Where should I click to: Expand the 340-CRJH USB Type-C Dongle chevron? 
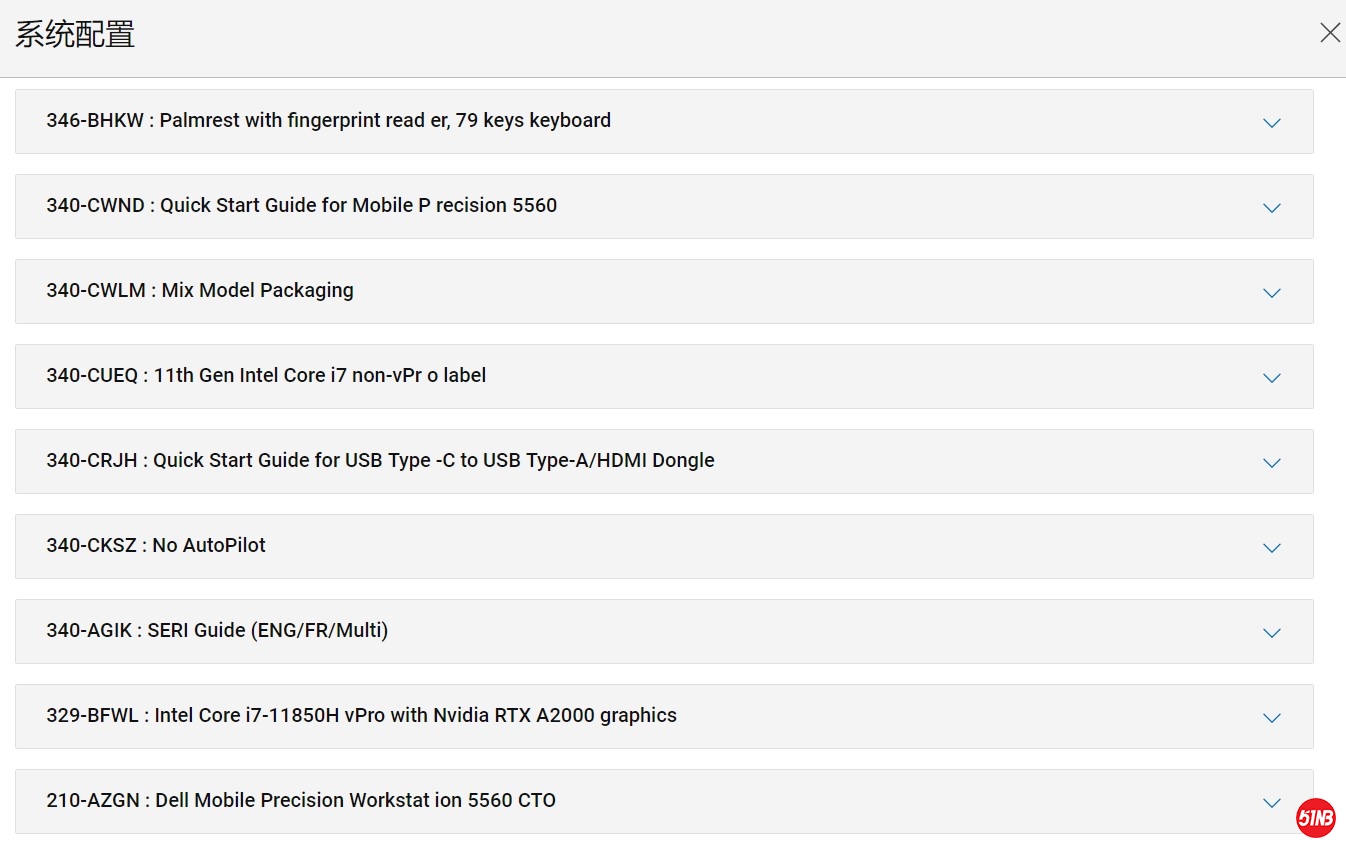click(x=1271, y=463)
